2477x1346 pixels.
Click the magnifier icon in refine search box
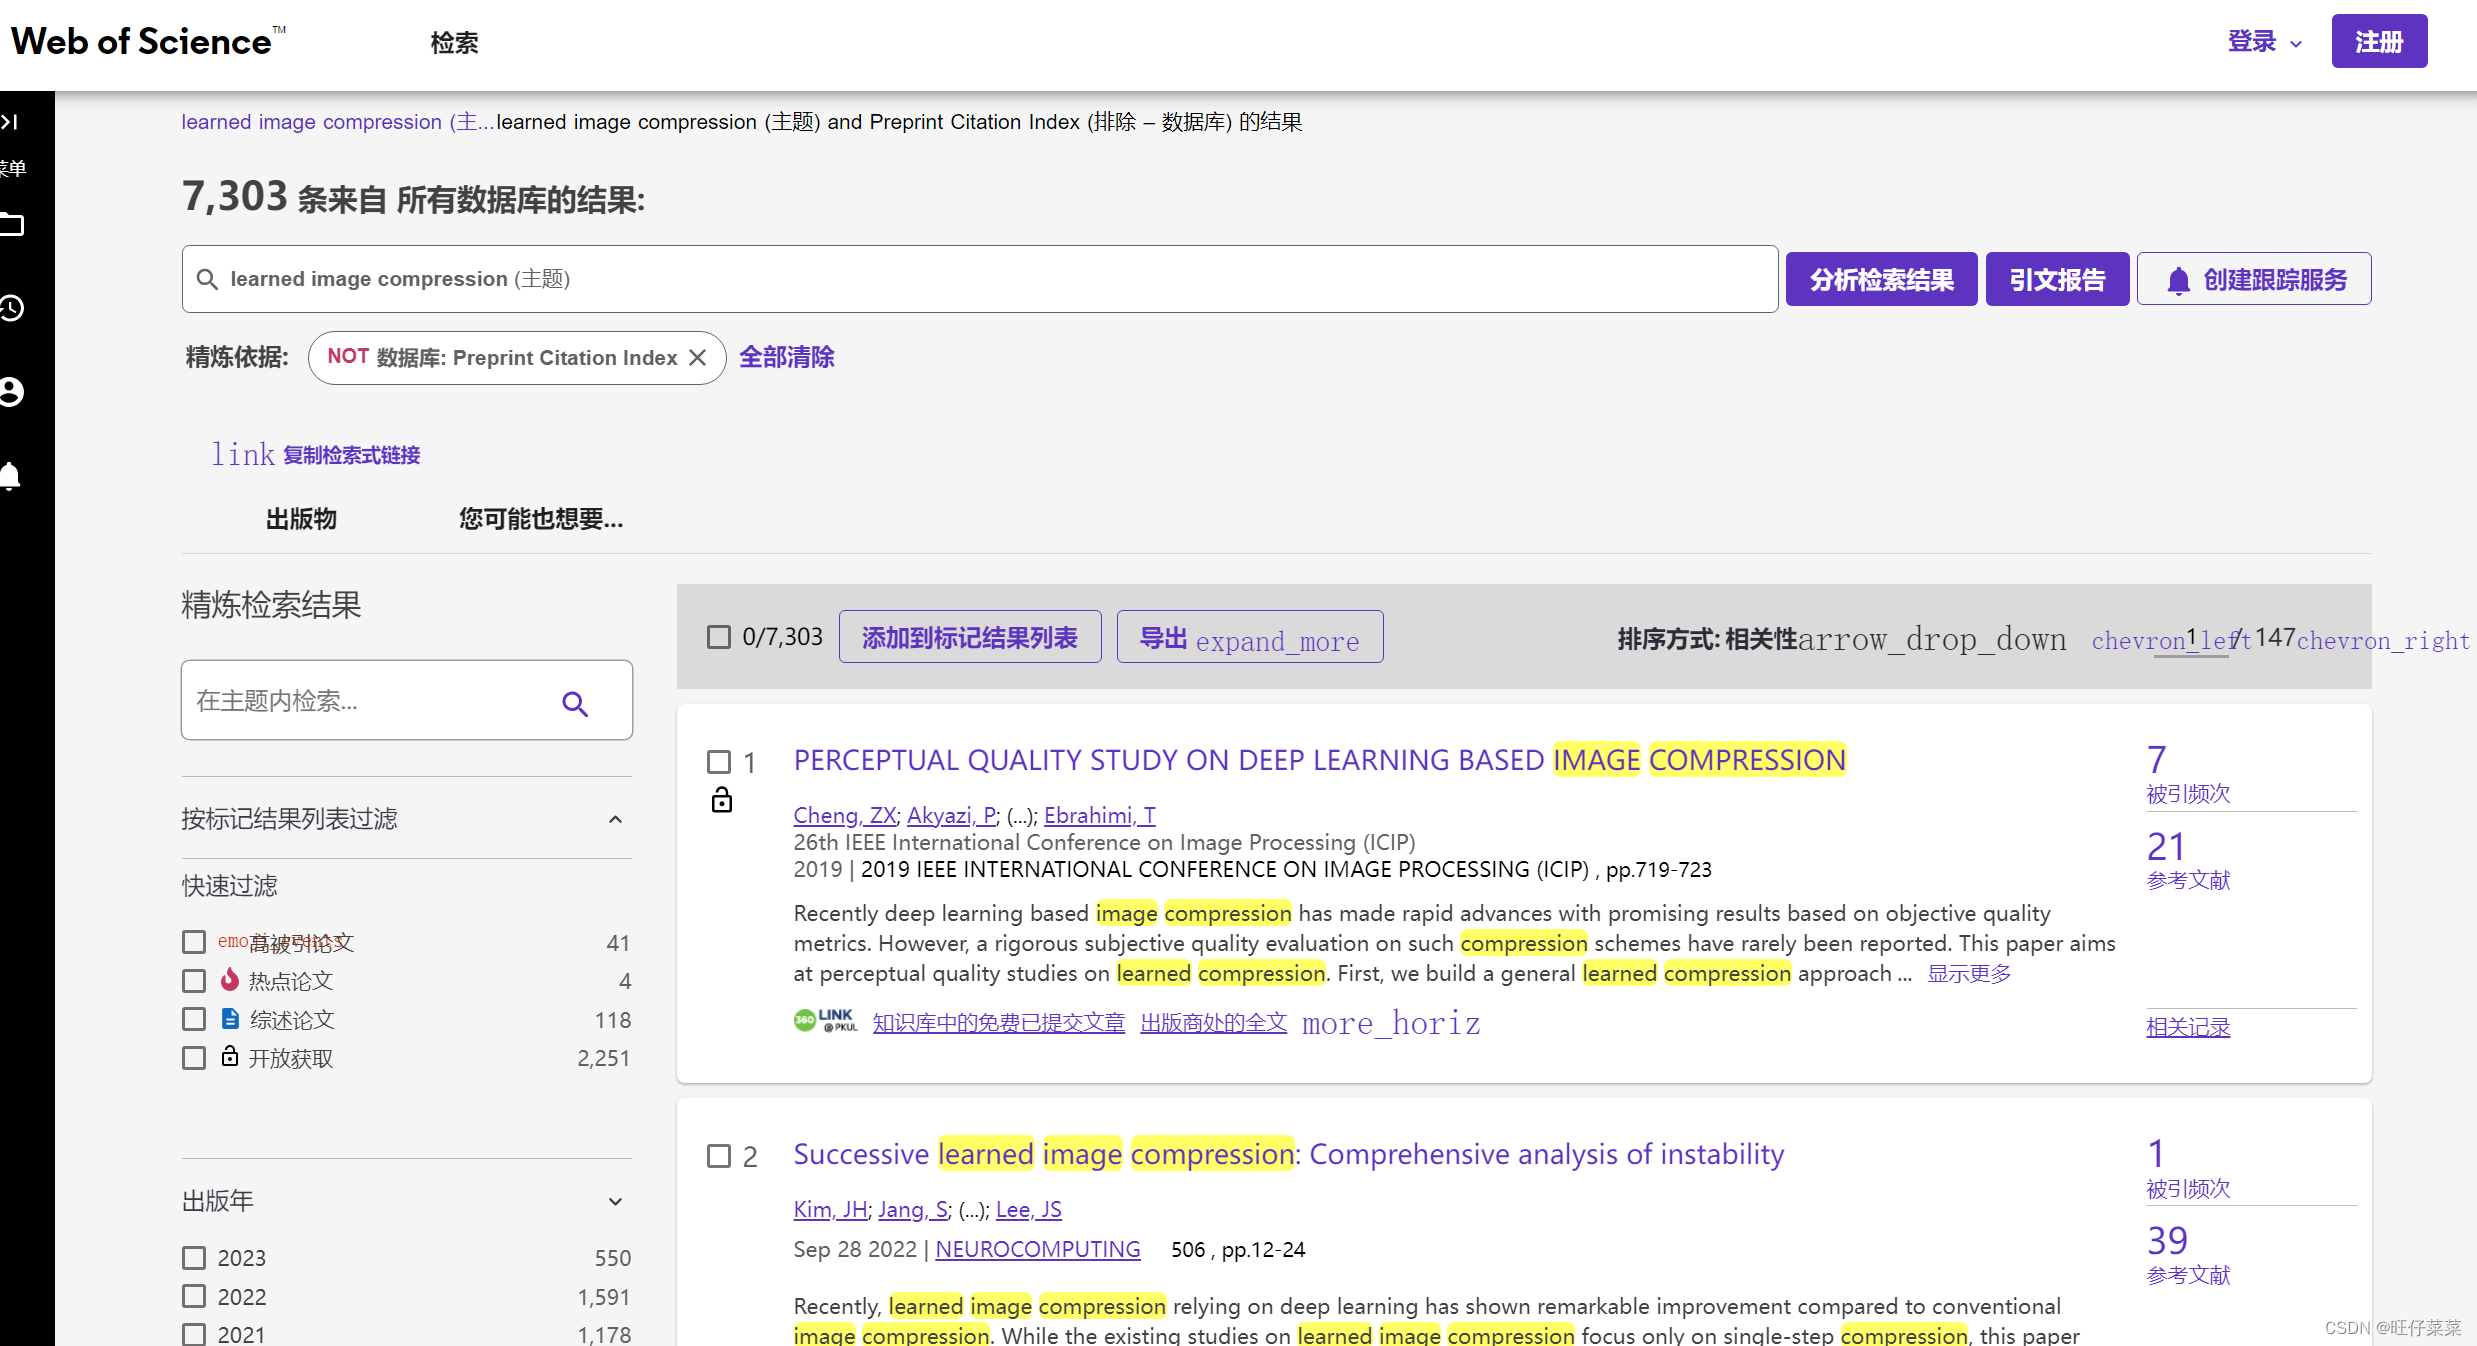coord(574,704)
